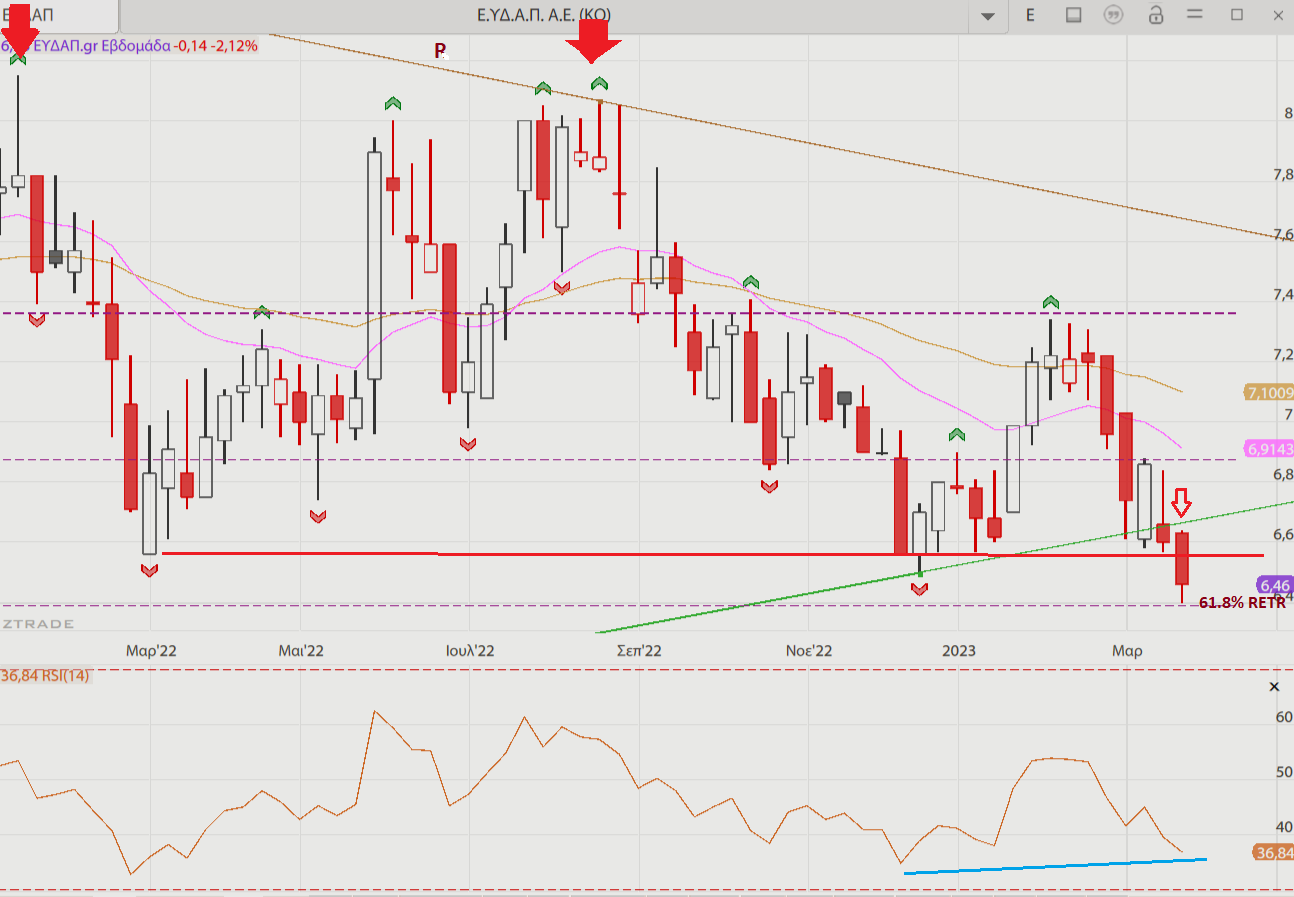Select the solid red horizontal support line
Viewport: 1294px width, 897px height.
click(712, 554)
